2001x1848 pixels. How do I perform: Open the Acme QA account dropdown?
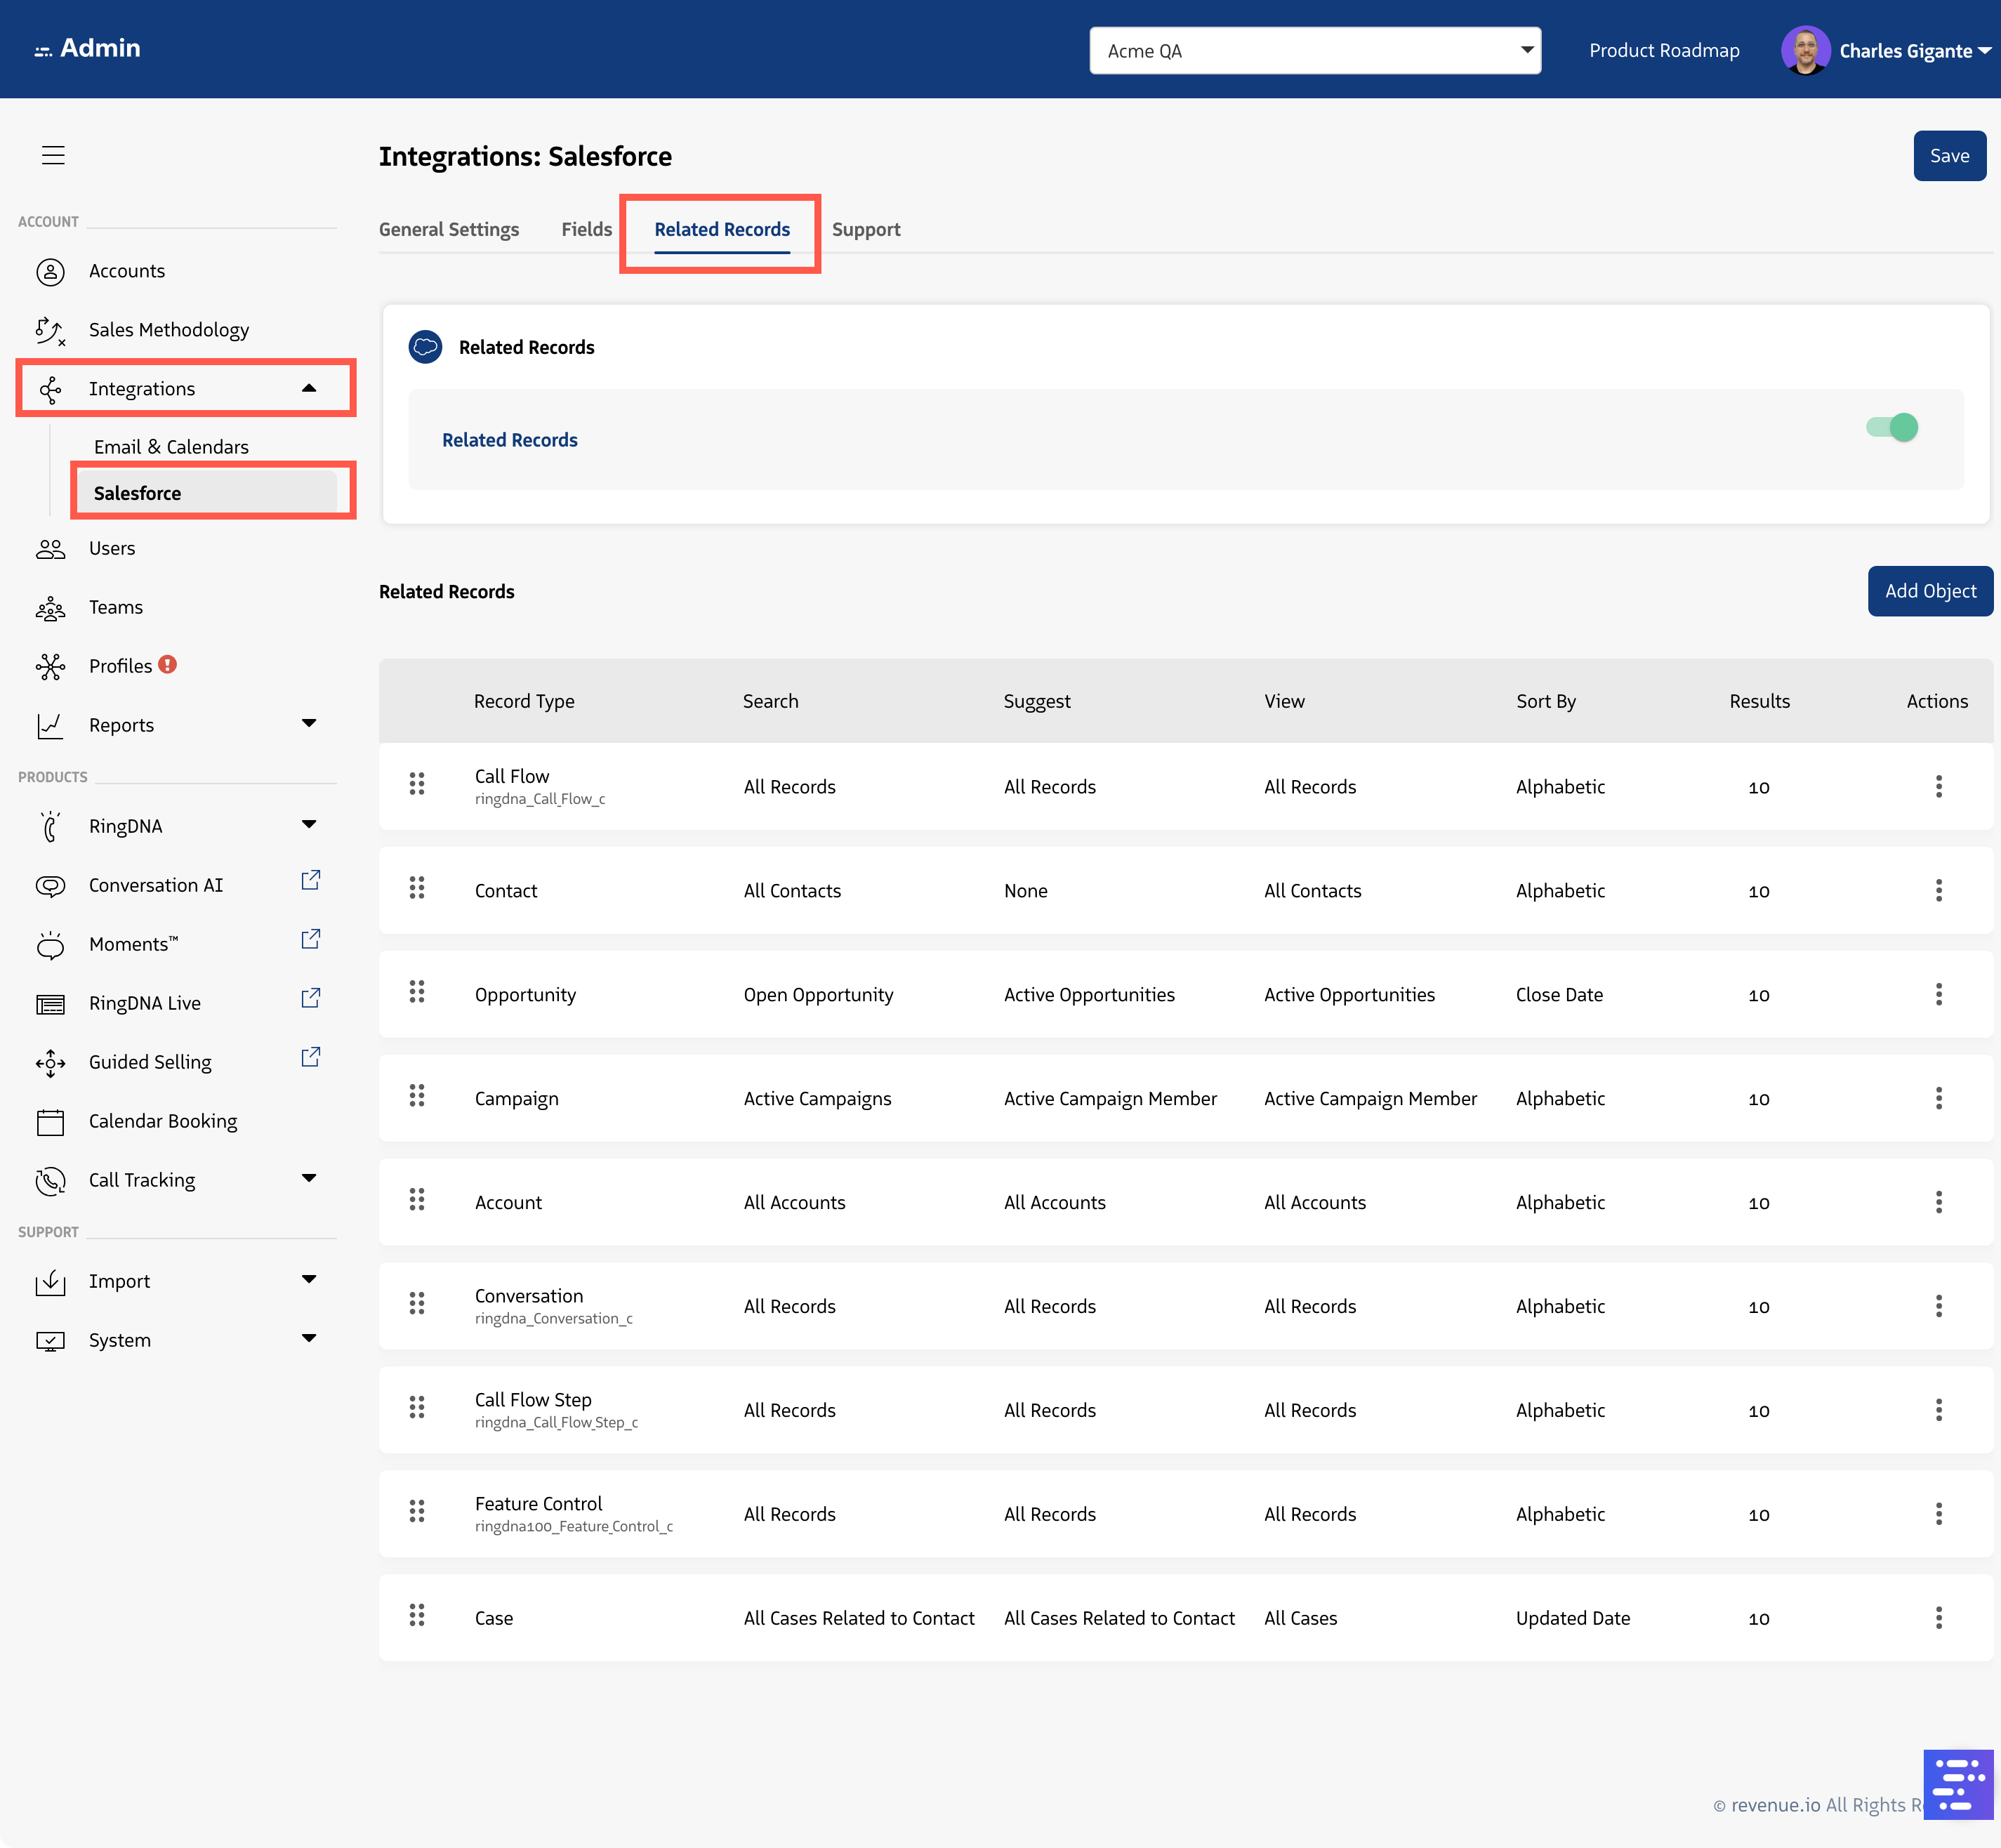click(1314, 51)
